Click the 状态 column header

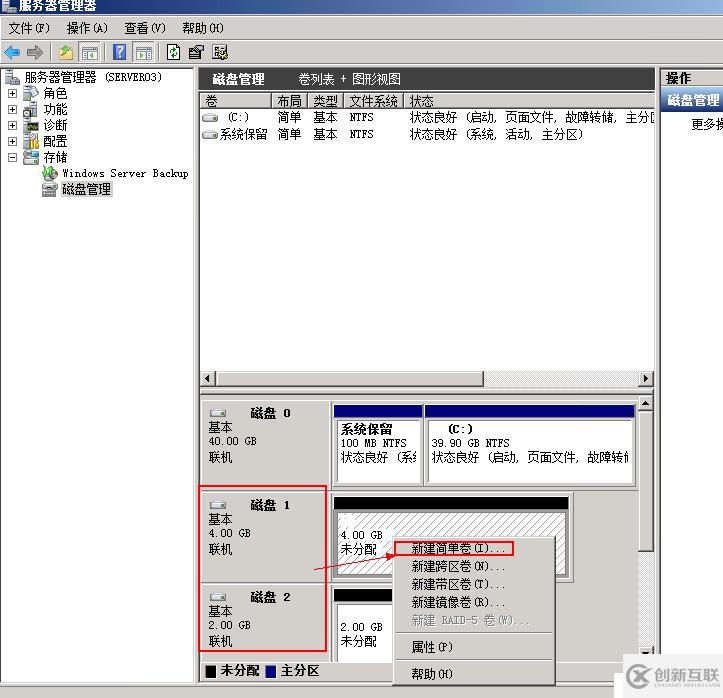point(529,101)
